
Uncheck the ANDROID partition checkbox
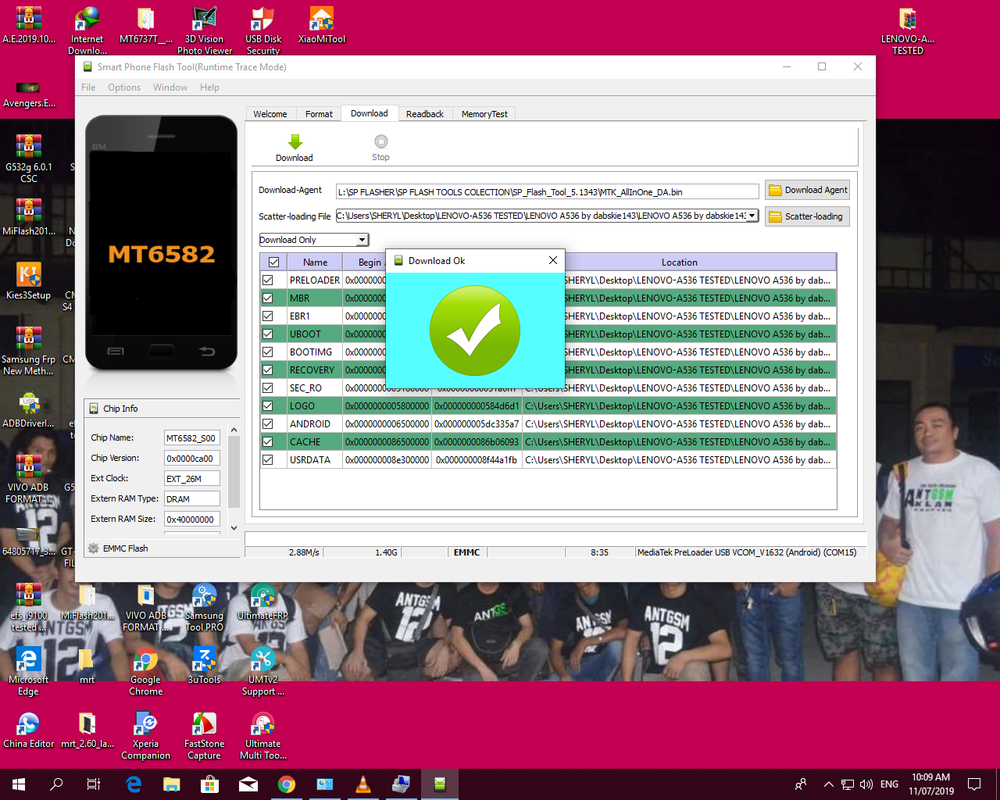click(268, 424)
